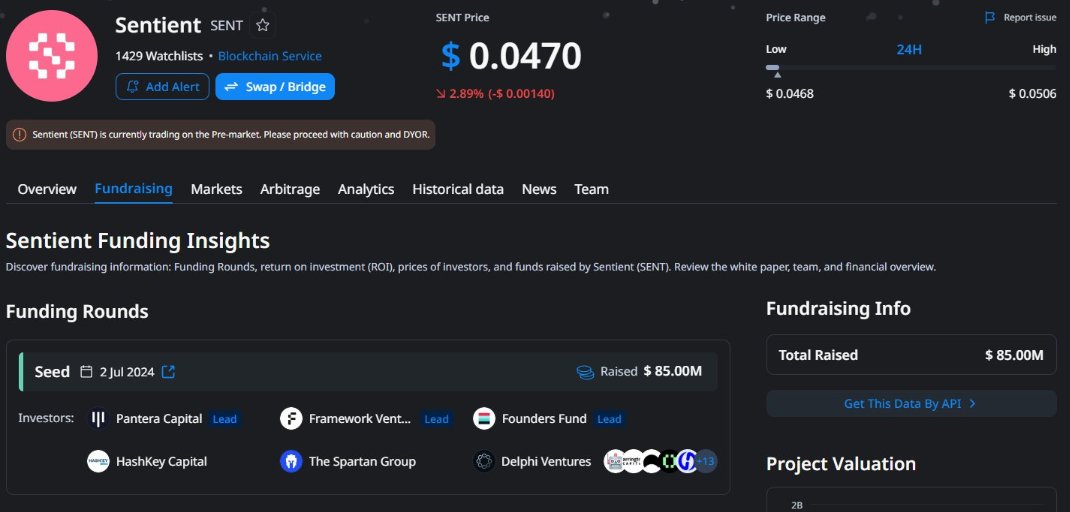Viewport: 1070px width, 512px height.
Task: Click the Report issue link
Action: tap(1030, 18)
